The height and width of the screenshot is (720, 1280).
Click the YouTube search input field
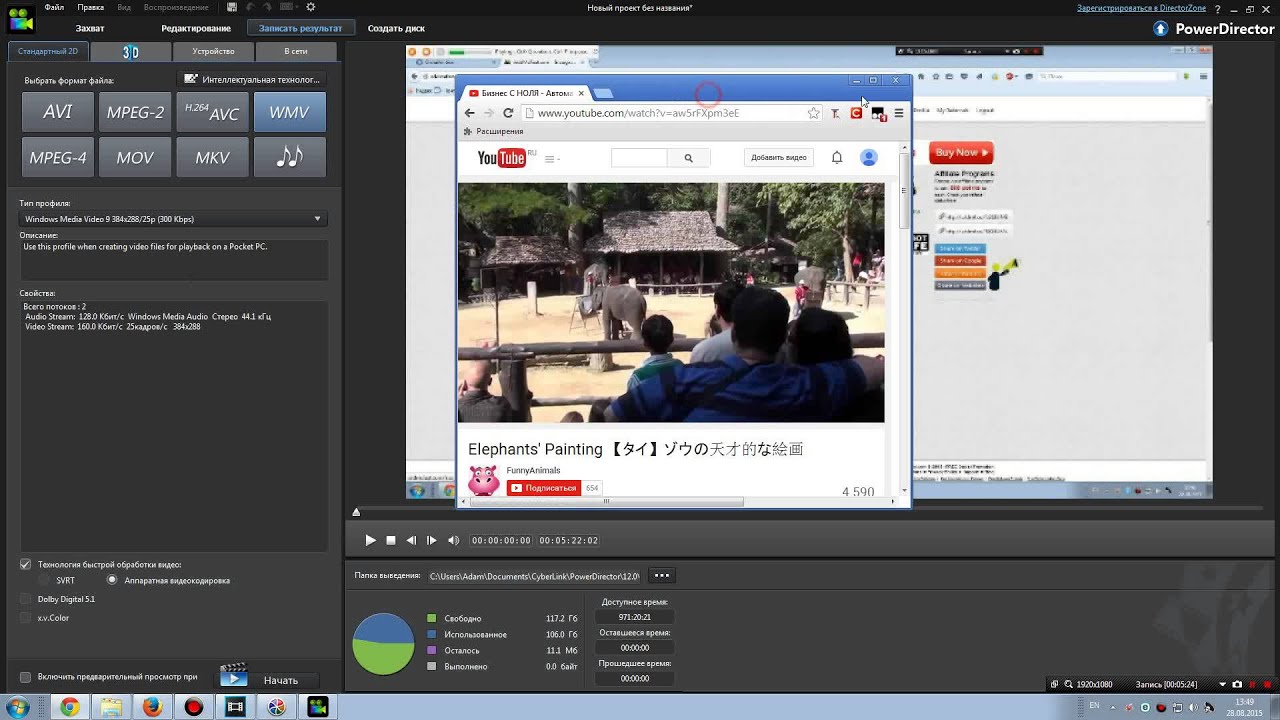coord(639,157)
